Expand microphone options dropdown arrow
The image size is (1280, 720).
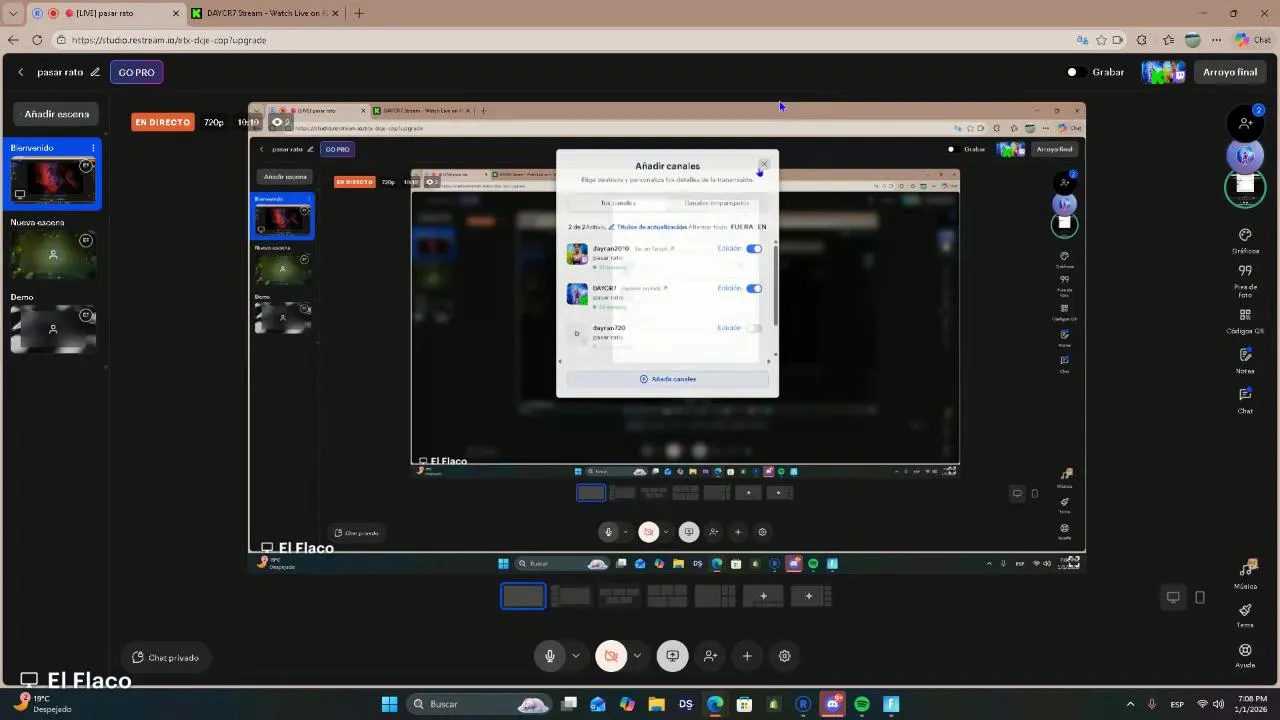(x=575, y=656)
